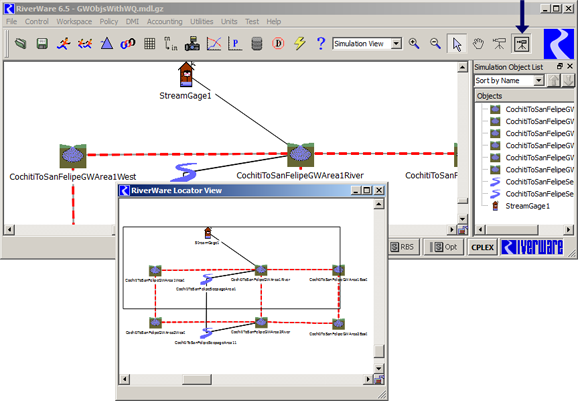Image resolution: width=578 pixels, height=401 pixels.
Task: Click the Opt status button
Action: [x=444, y=247]
